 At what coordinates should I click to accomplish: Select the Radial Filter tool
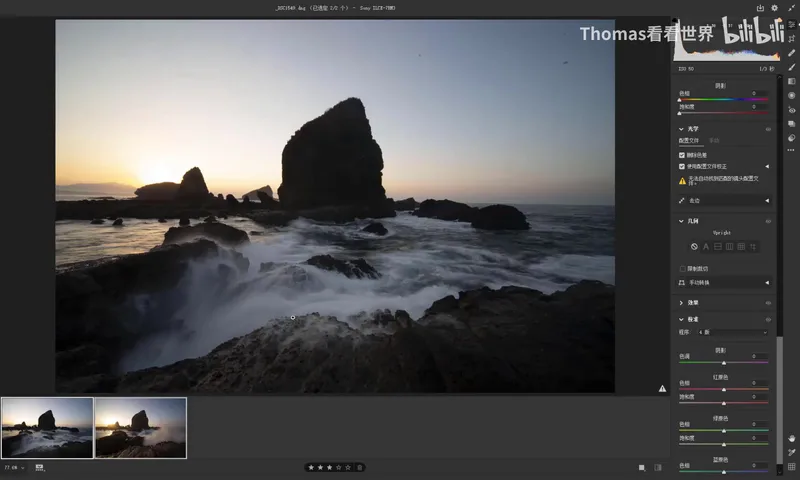coord(791,96)
